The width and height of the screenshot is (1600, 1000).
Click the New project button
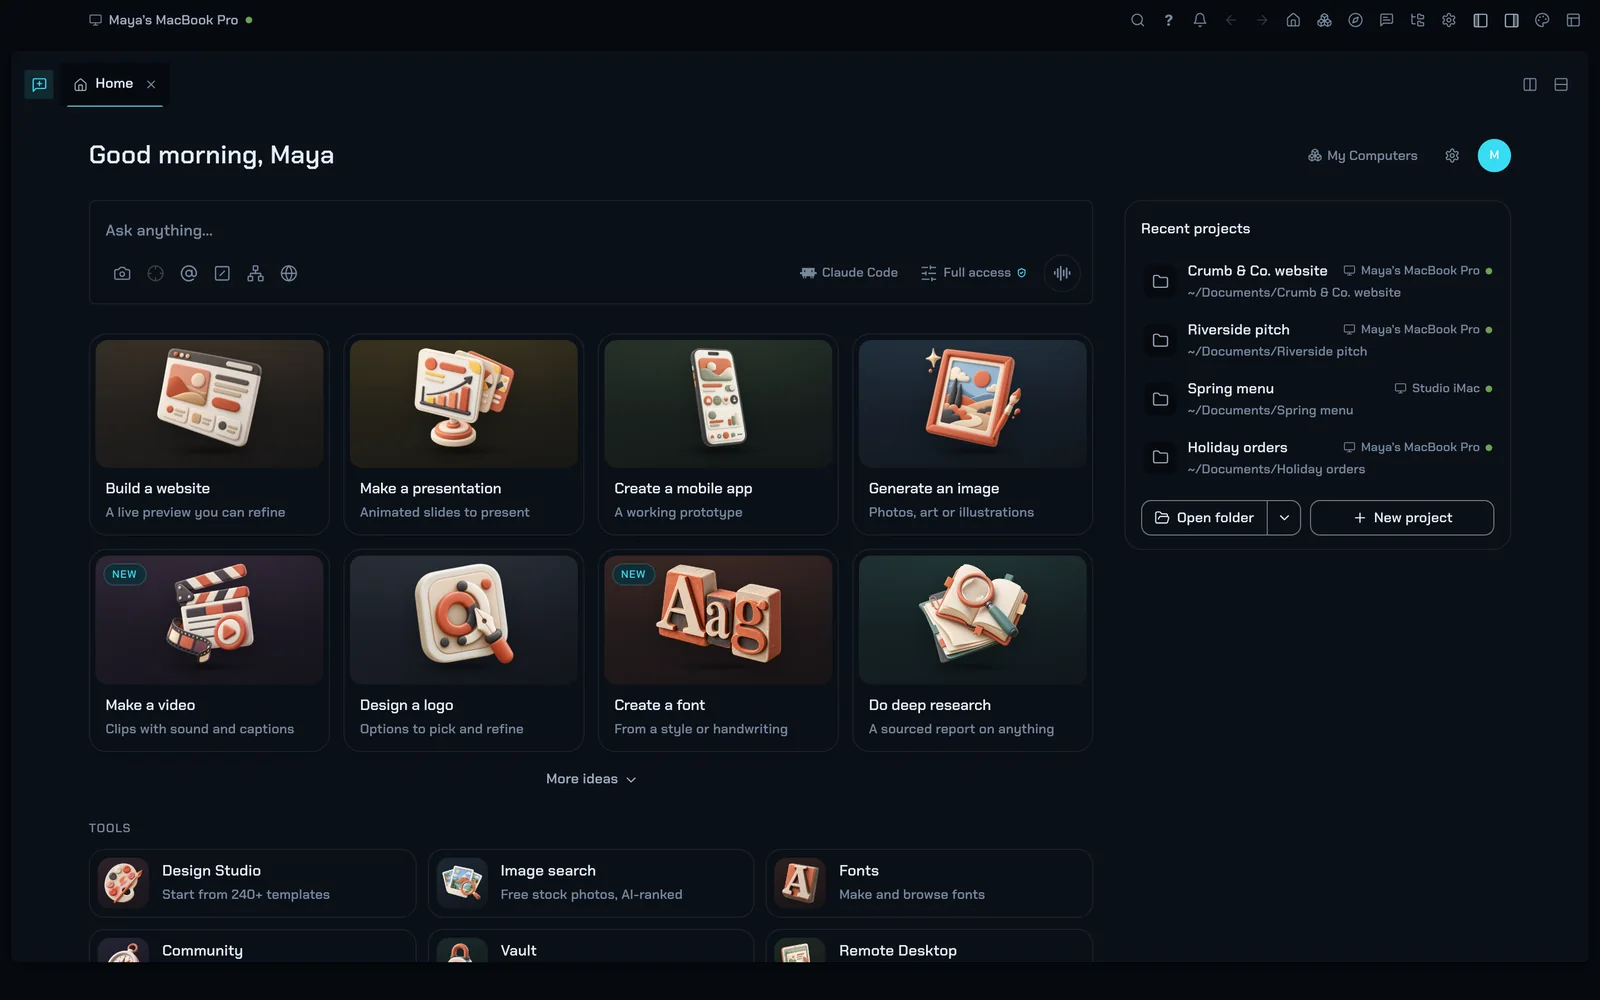click(x=1402, y=518)
